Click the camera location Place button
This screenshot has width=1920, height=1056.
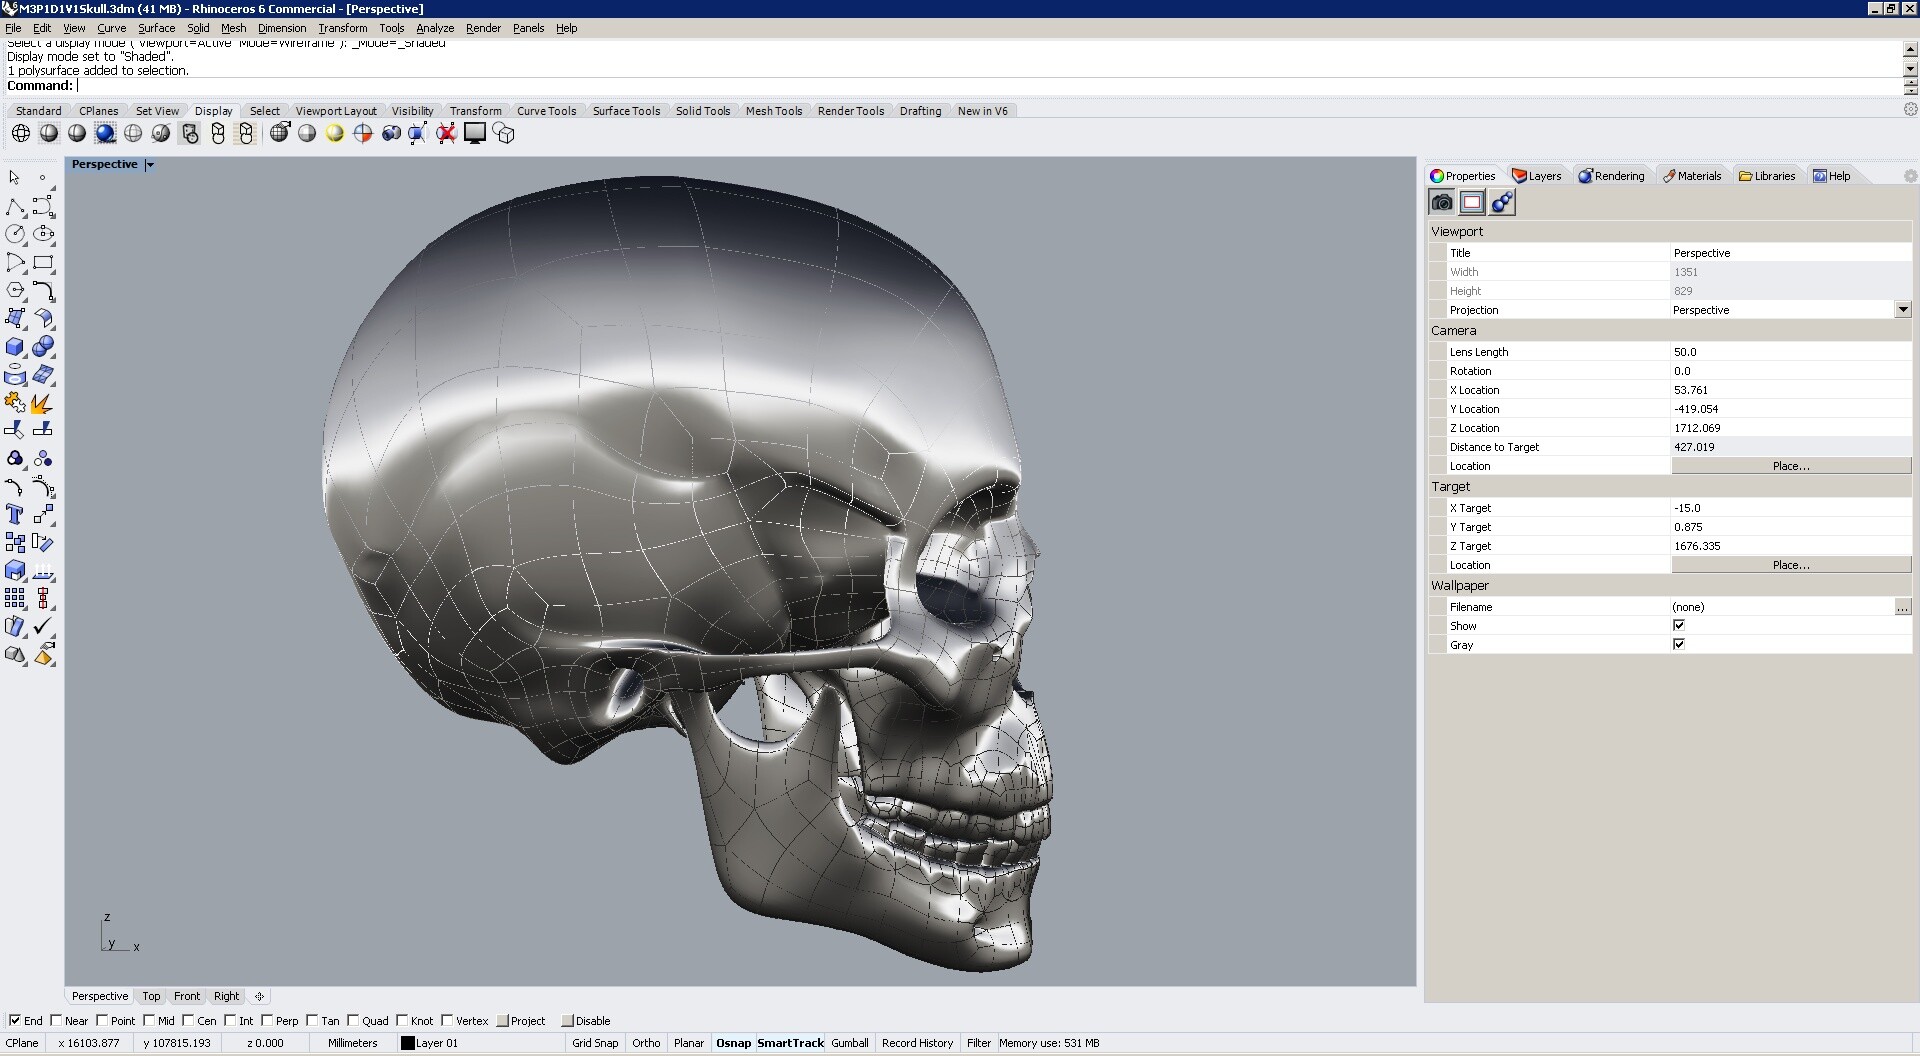tap(1790, 465)
